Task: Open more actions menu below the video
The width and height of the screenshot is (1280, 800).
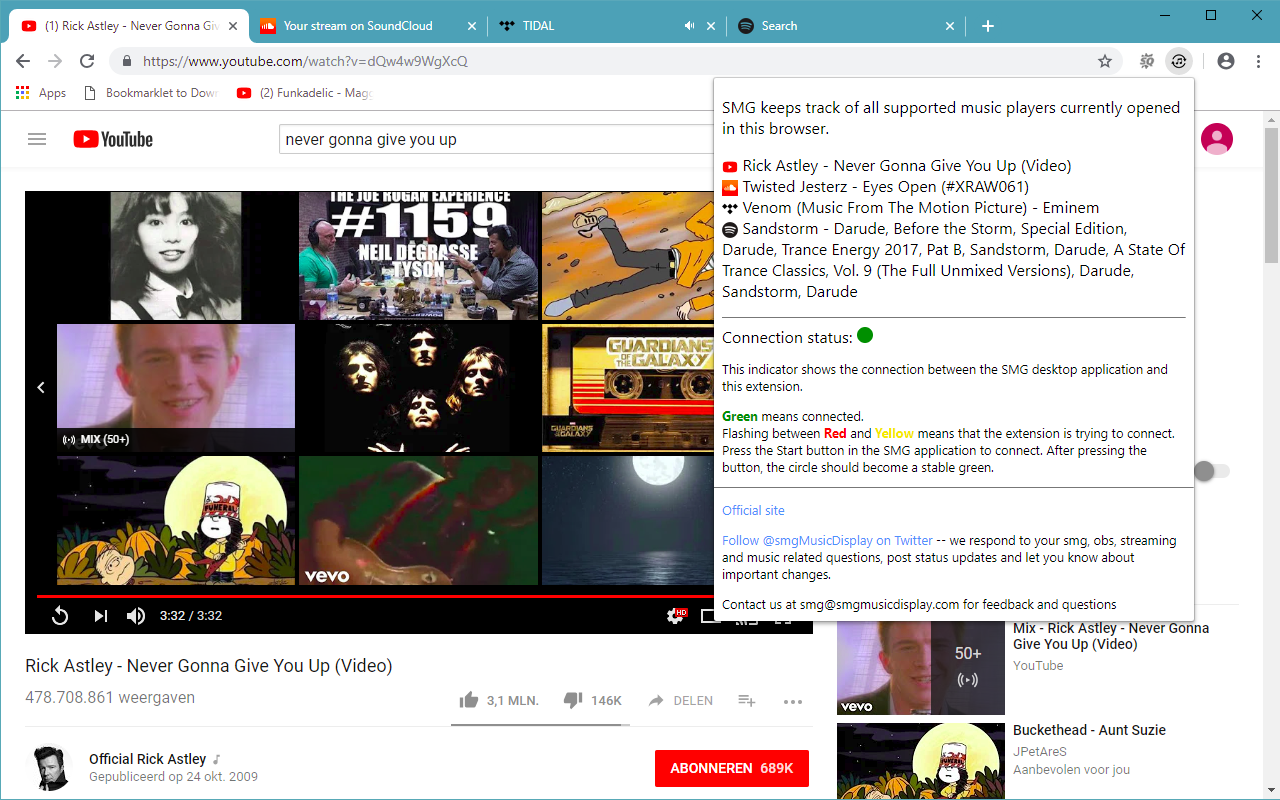Action: point(793,701)
